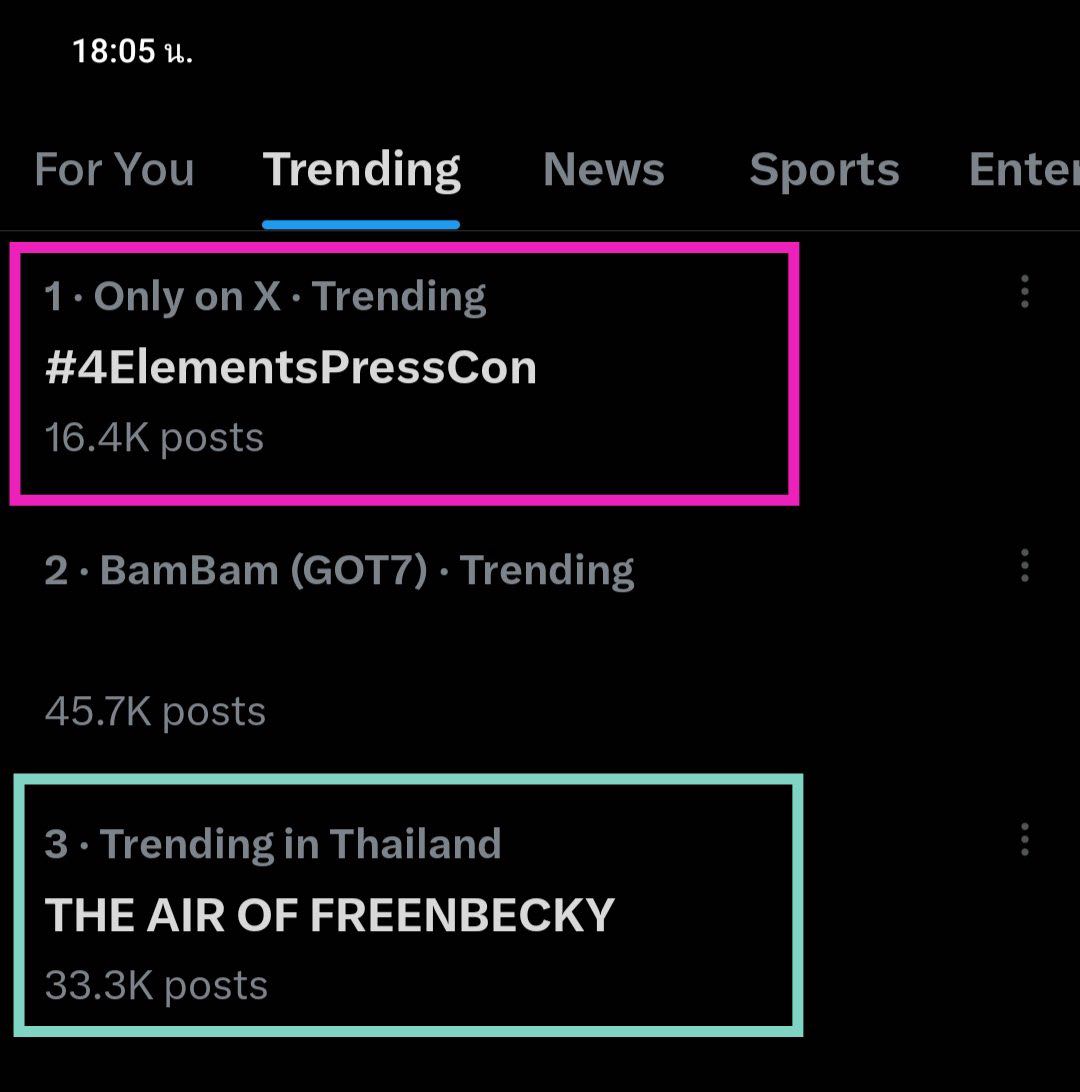This screenshot has height=1092, width=1080.
Task: Tap the 33.3K posts count
Action: [x=156, y=985]
